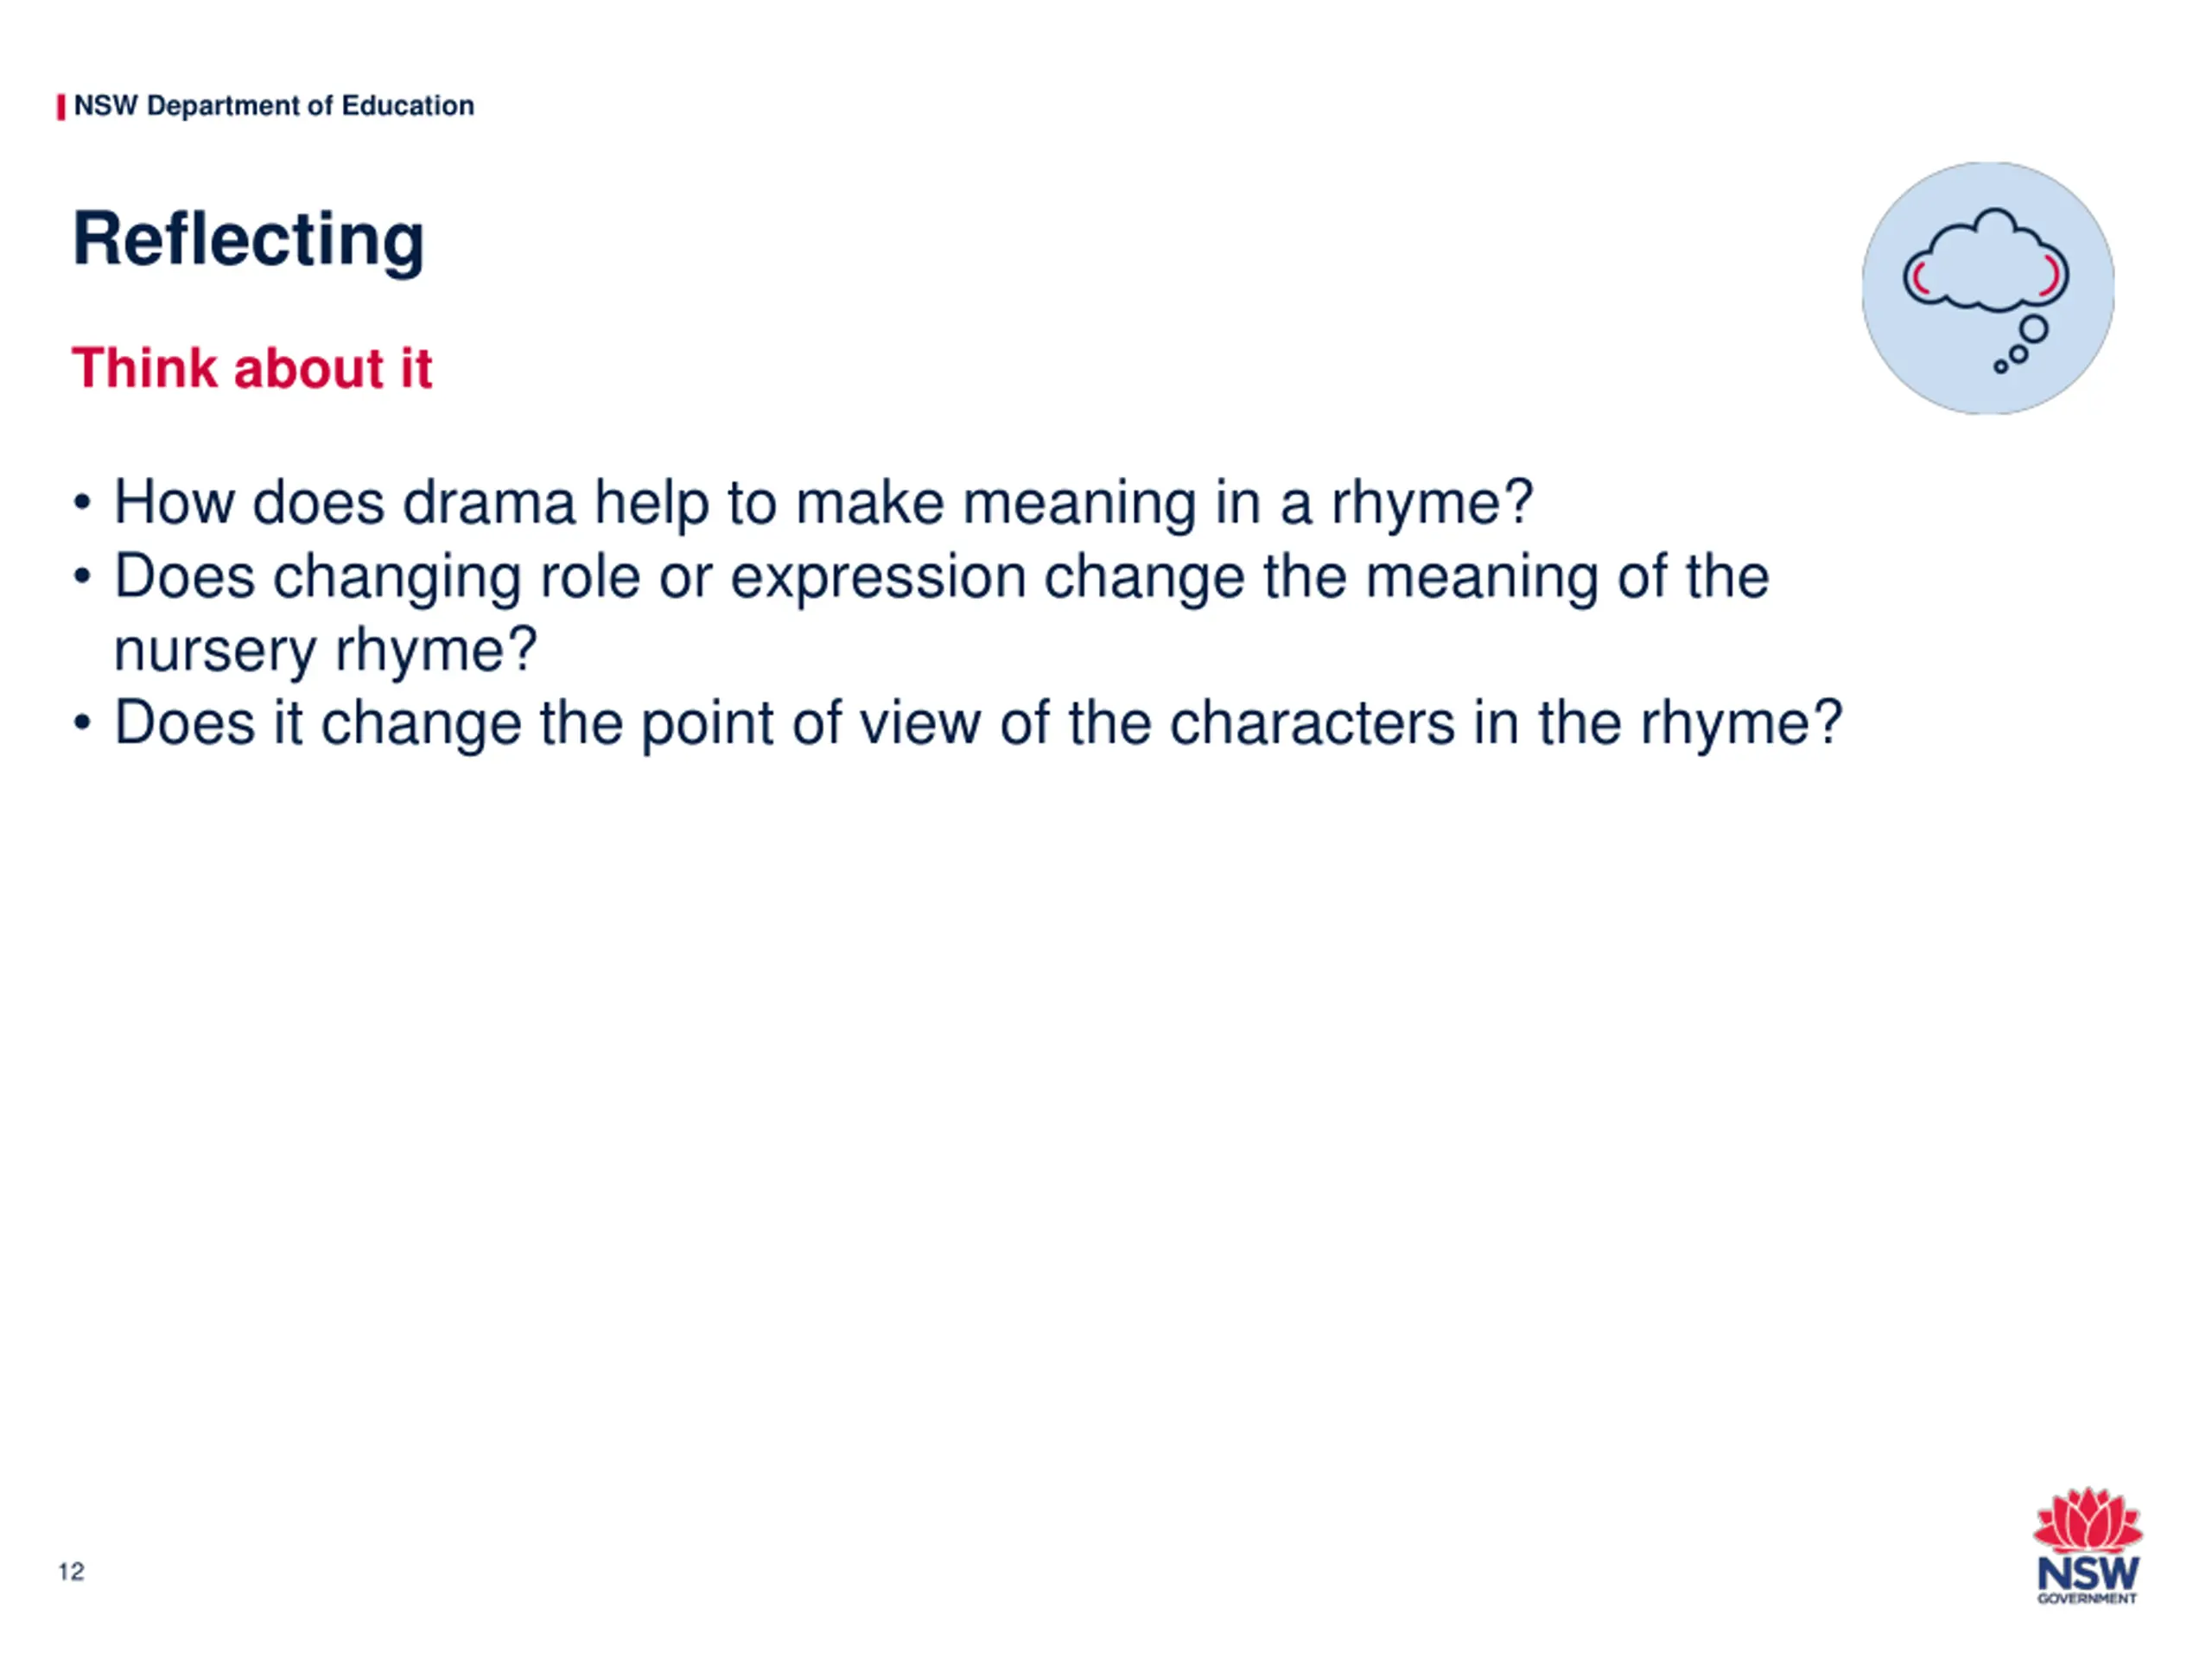Select the question about changing role or expression
This screenshot has width=2212, height=1659.
click(941, 612)
